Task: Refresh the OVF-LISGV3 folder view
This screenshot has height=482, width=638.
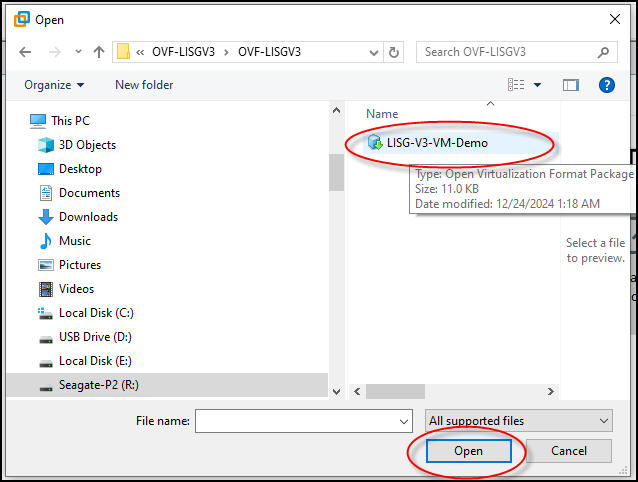Action: point(394,52)
